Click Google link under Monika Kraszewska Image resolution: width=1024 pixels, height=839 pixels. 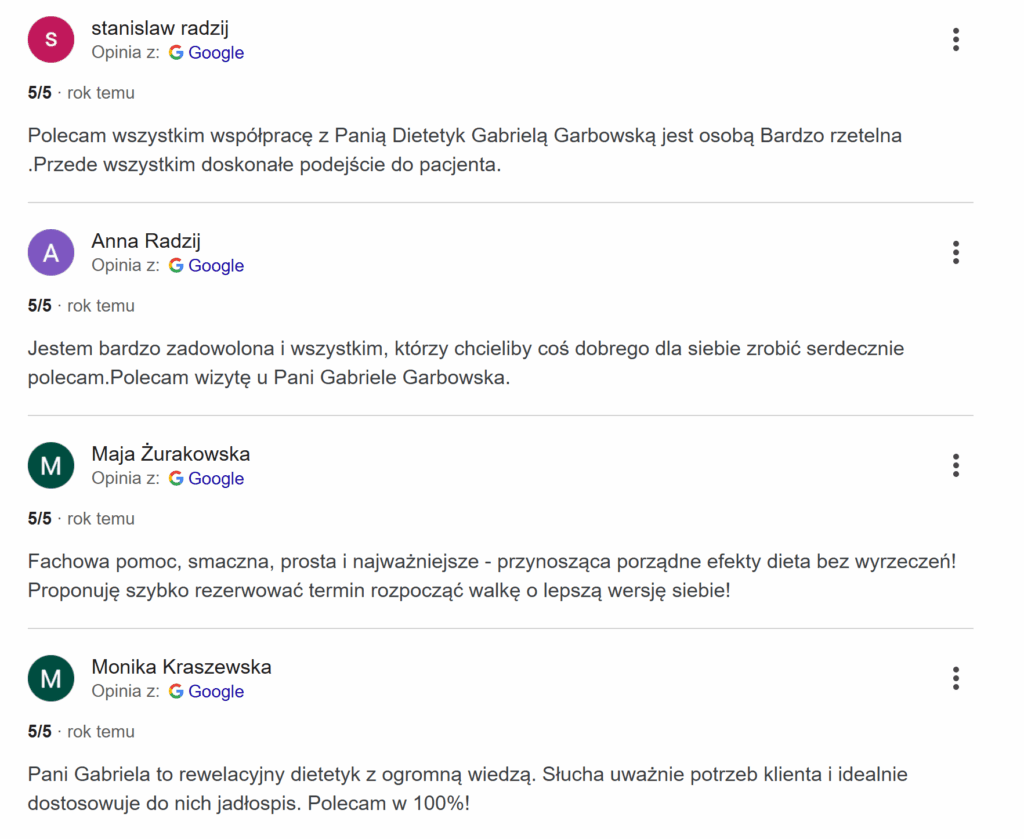(215, 692)
